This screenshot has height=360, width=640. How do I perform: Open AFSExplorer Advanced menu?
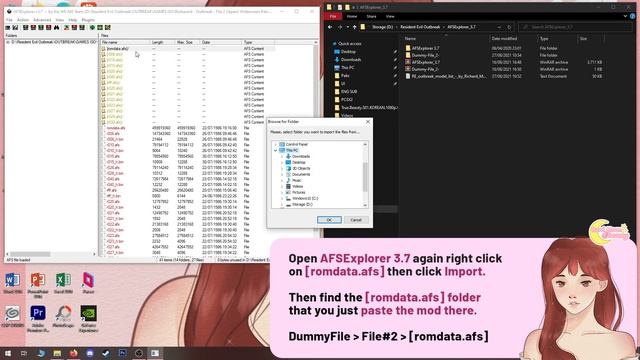point(42,20)
